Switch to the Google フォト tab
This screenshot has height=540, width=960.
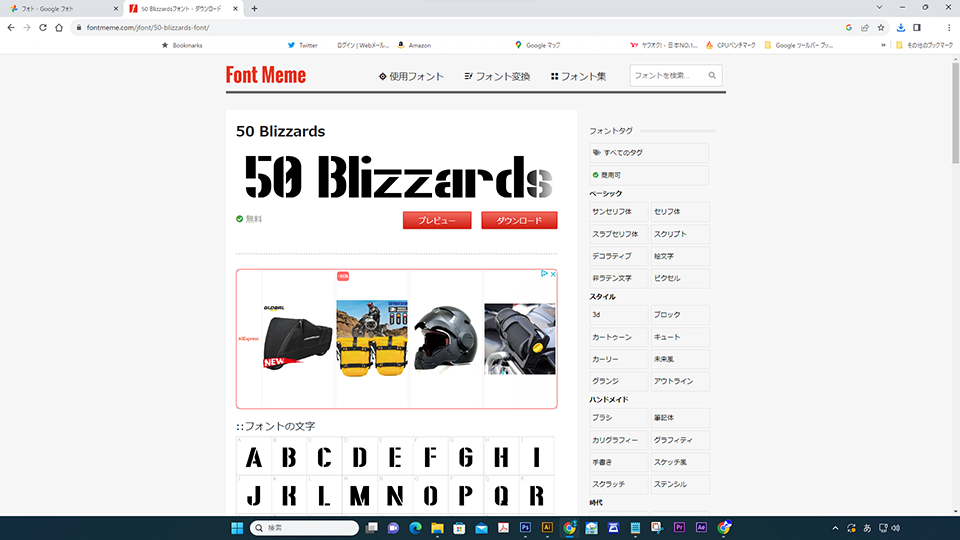(58, 8)
